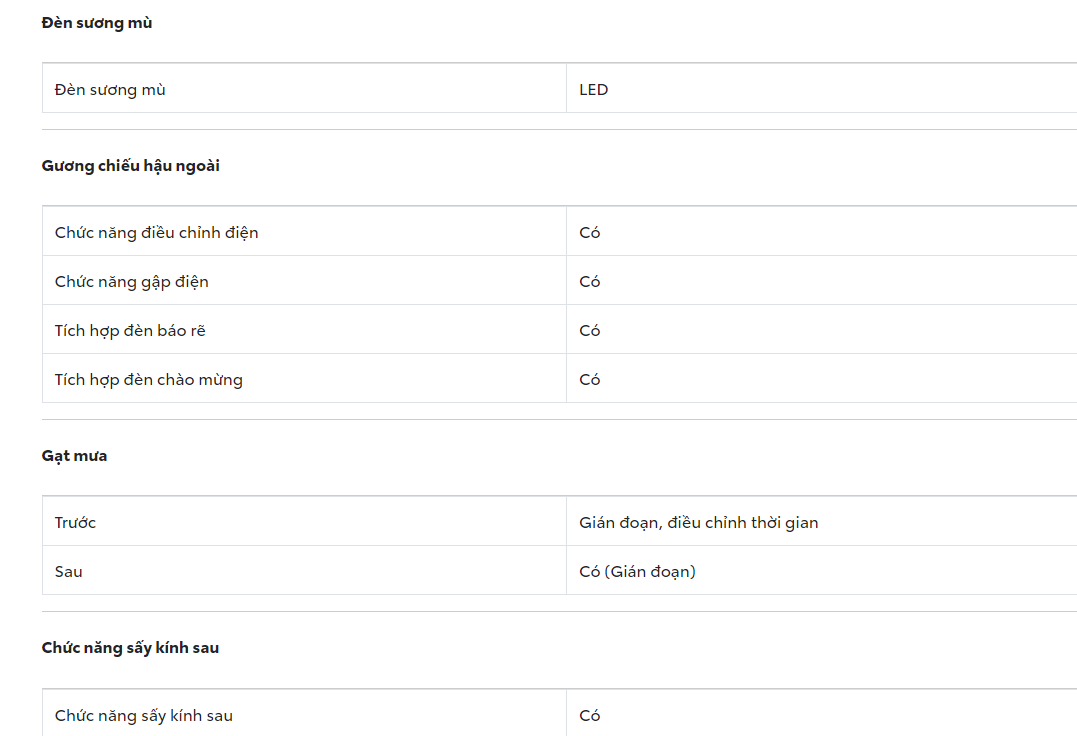Click the "Gương chiếu hậu ngoài" heading
Viewport: 1077px width, 736px height.
pyautogui.click(x=131, y=166)
